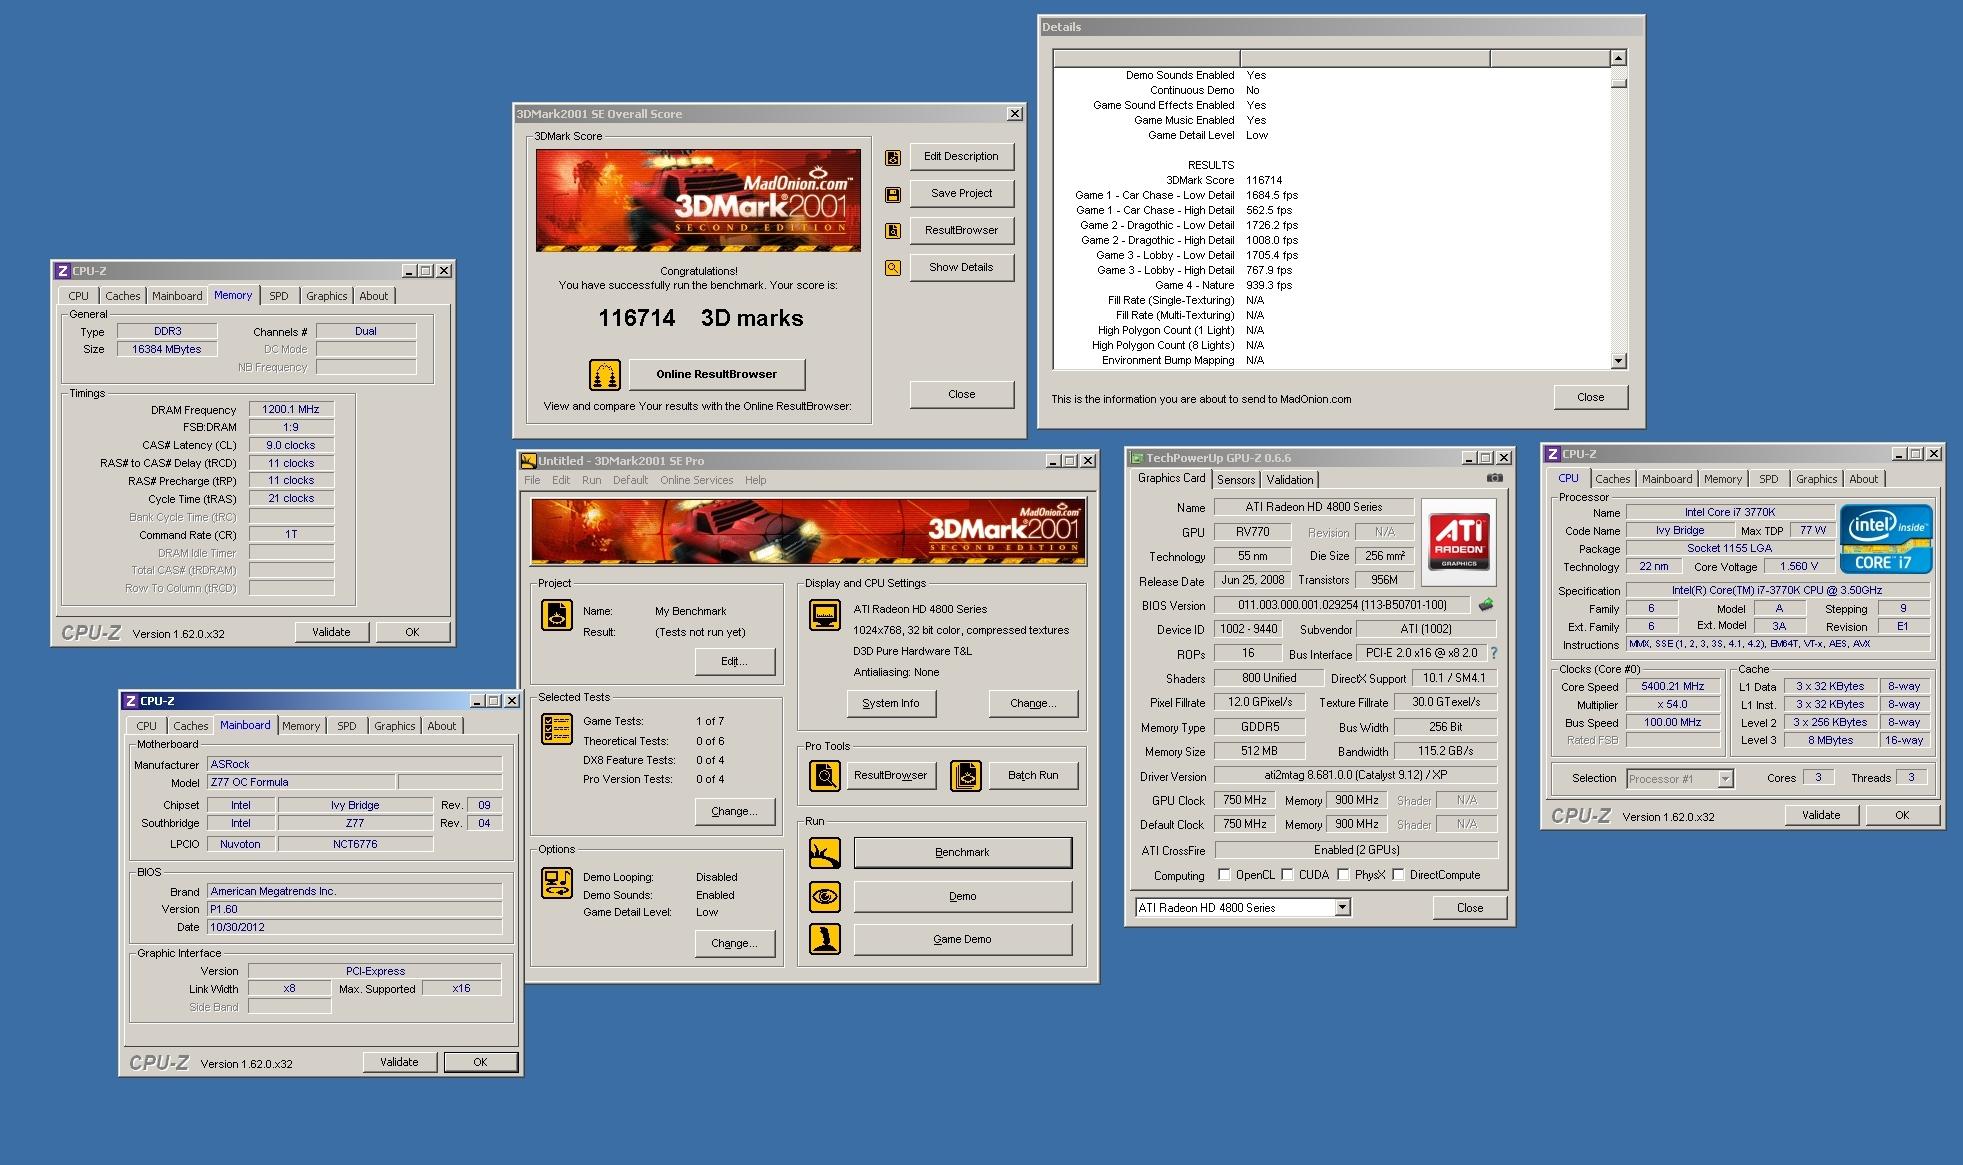Click the Save Project button
Viewport: 1963px width, 1165px height.
point(961,194)
